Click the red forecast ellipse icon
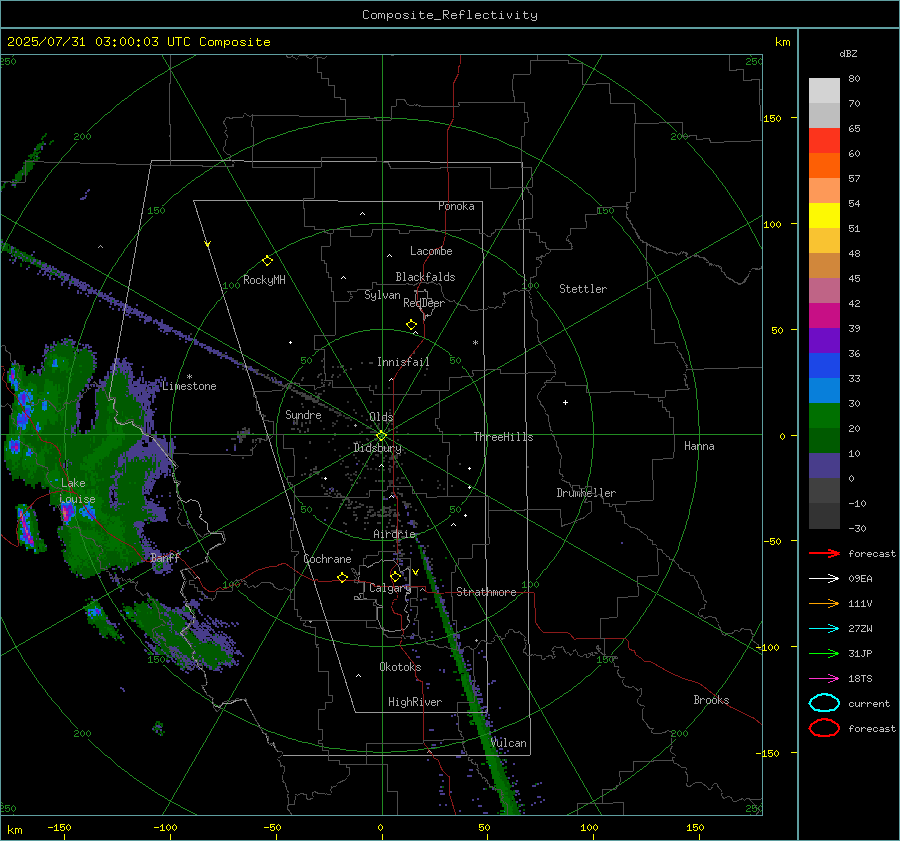Image resolution: width=900 pixels, height=841 pixels. pos(824,728)
